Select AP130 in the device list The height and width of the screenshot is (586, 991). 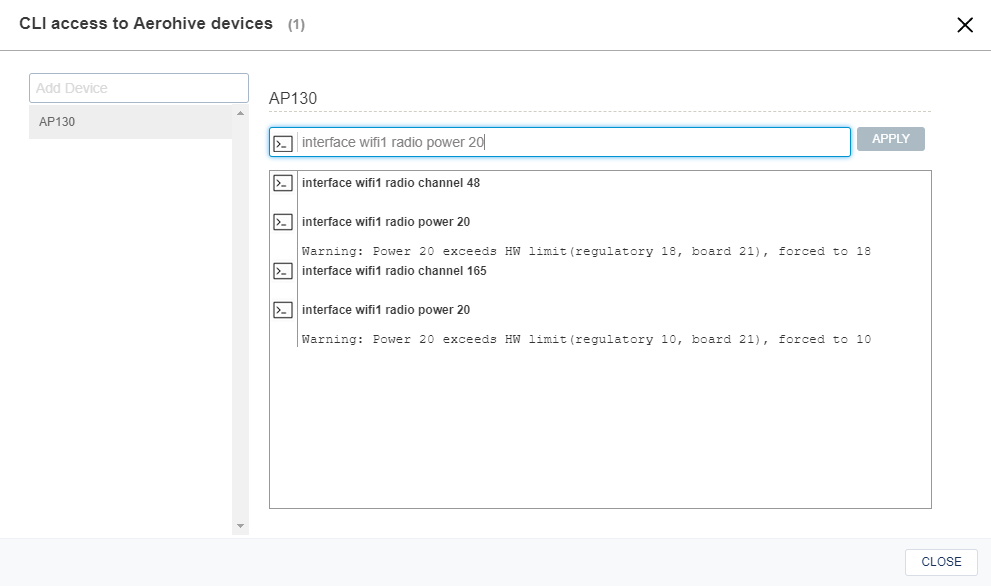[130, 122]
